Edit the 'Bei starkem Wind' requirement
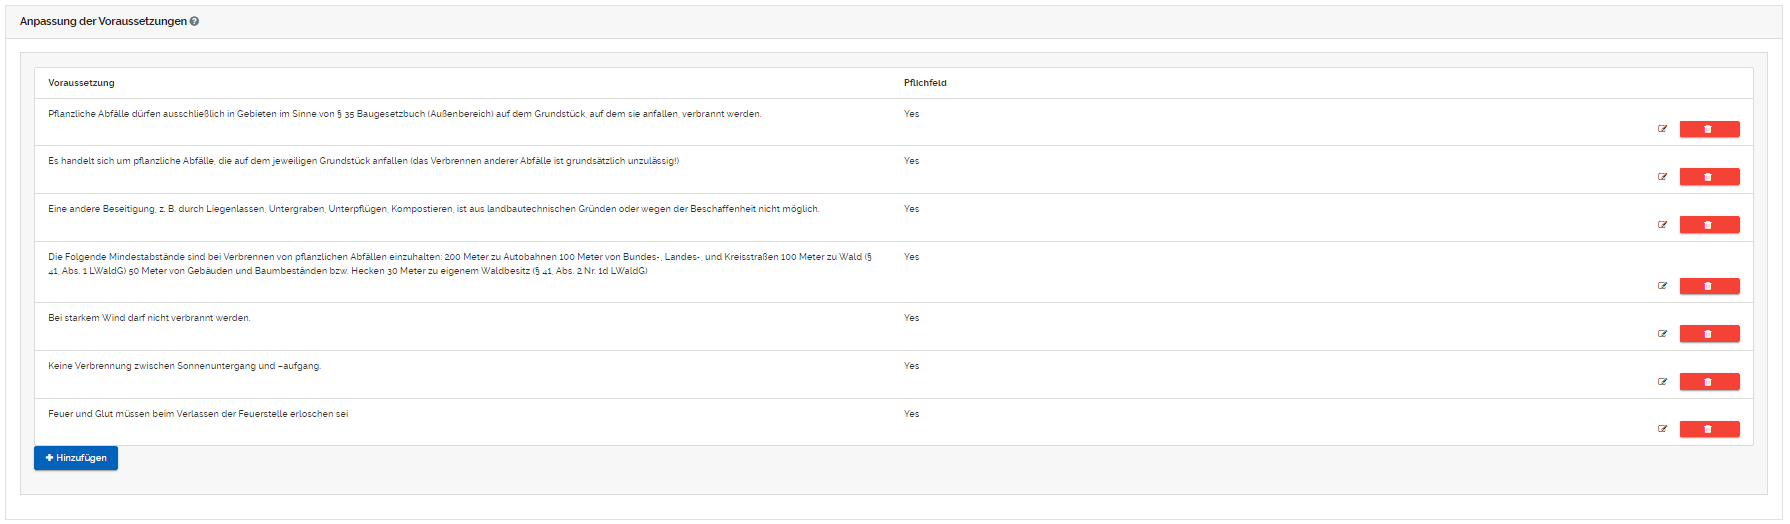Screen dimensions: 1790x524 (1662, 334)
